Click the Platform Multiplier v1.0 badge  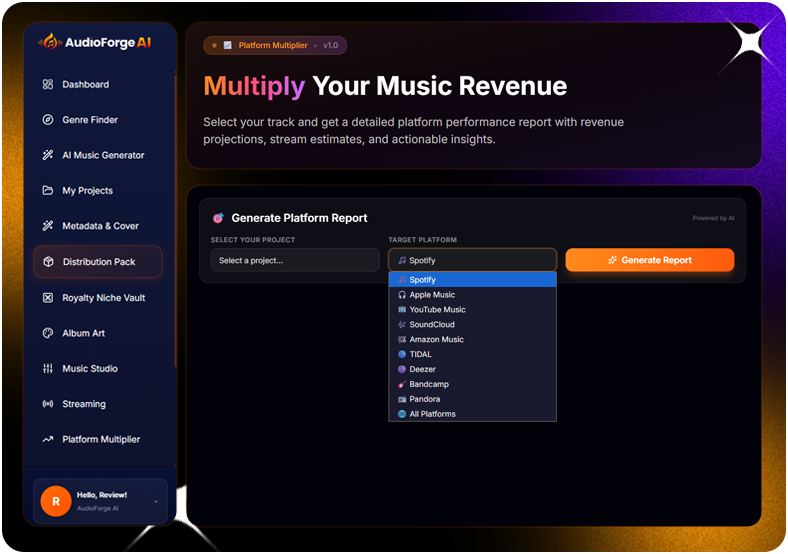point(275,45)
